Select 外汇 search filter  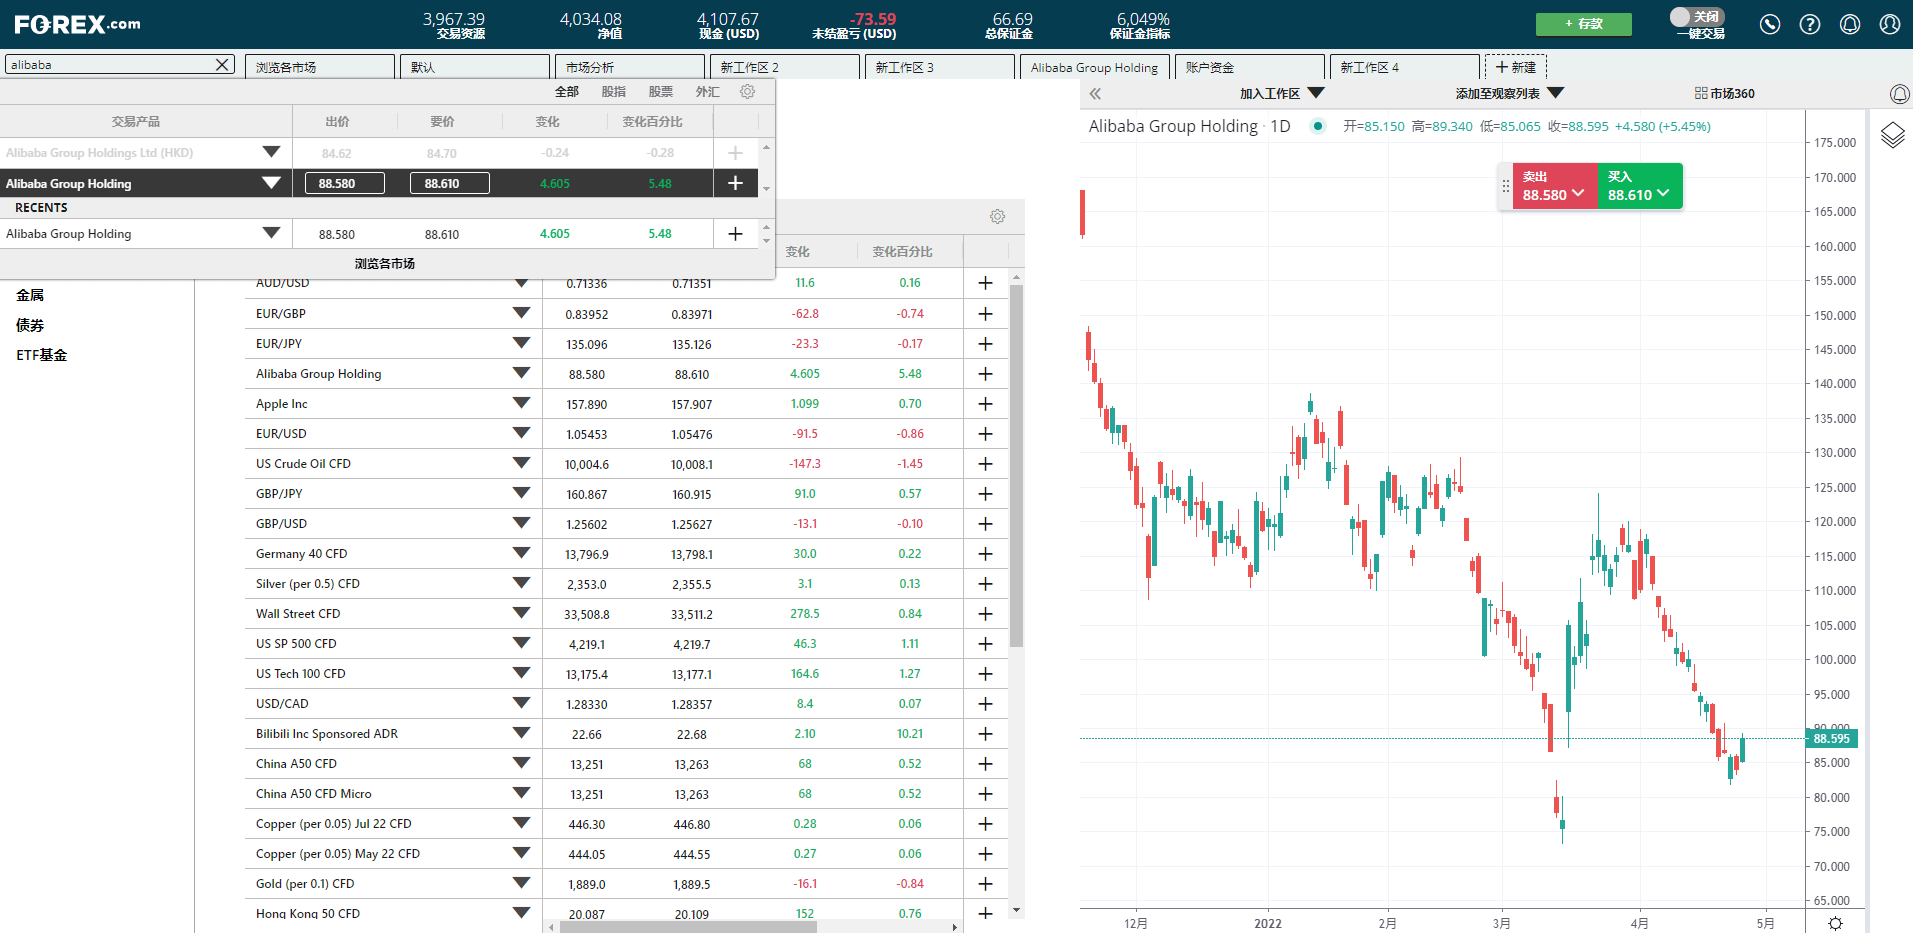(x=707, y=92)
